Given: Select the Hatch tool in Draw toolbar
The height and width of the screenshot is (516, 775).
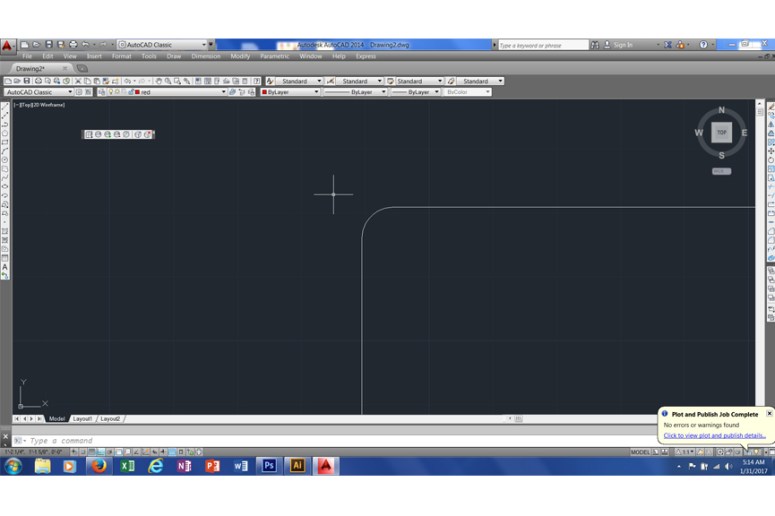Looking at the screenshot, I should [5, 231].
